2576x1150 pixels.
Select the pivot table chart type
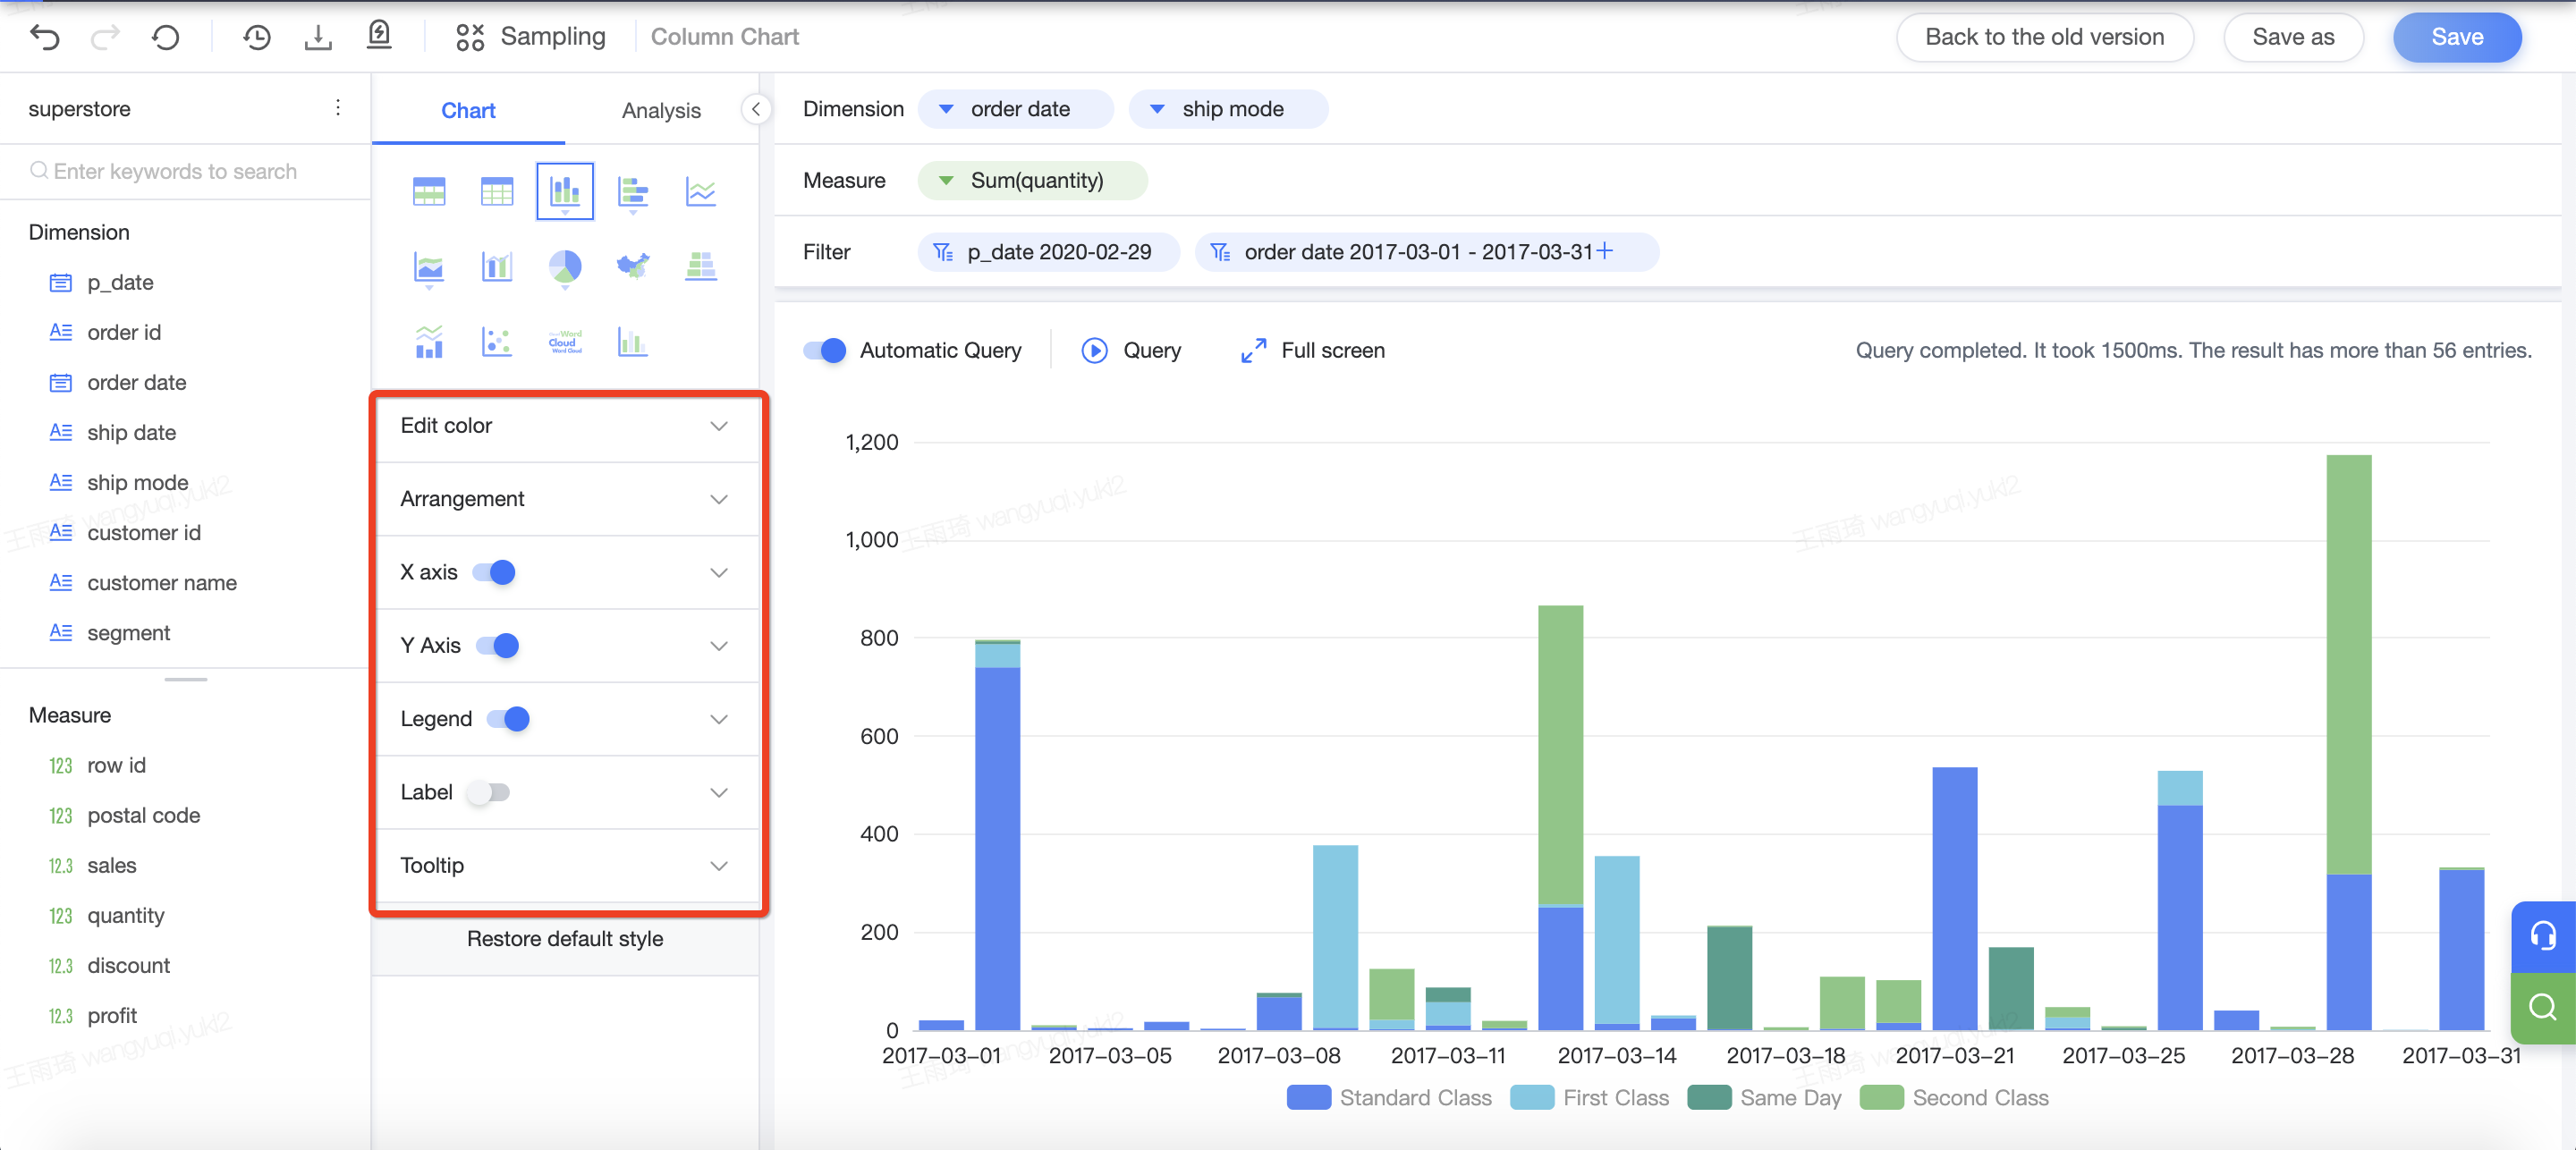(x=429, y=191)
